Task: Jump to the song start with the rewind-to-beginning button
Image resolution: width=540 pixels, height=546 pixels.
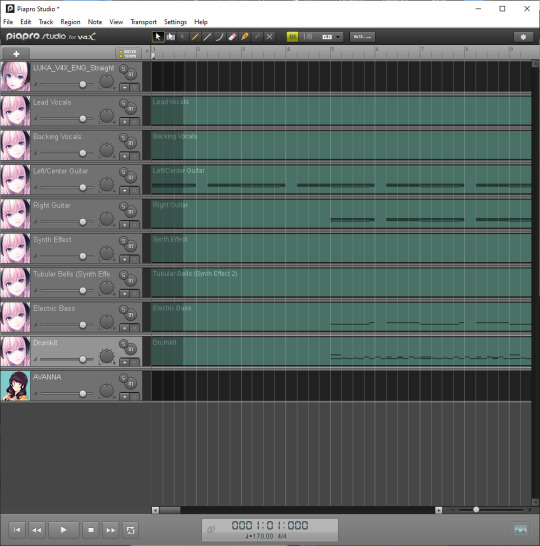Action: (x=17, y=530)
